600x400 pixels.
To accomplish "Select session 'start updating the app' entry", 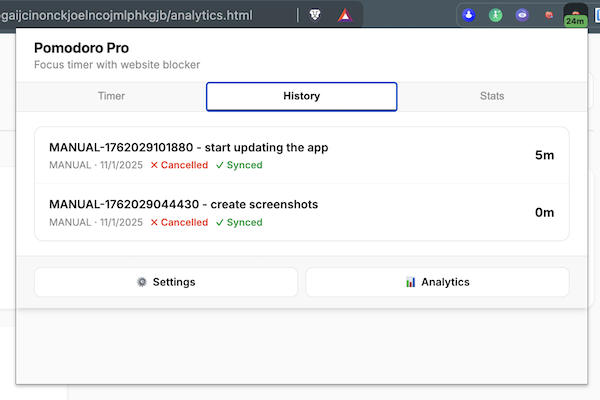I will [302, 155].
